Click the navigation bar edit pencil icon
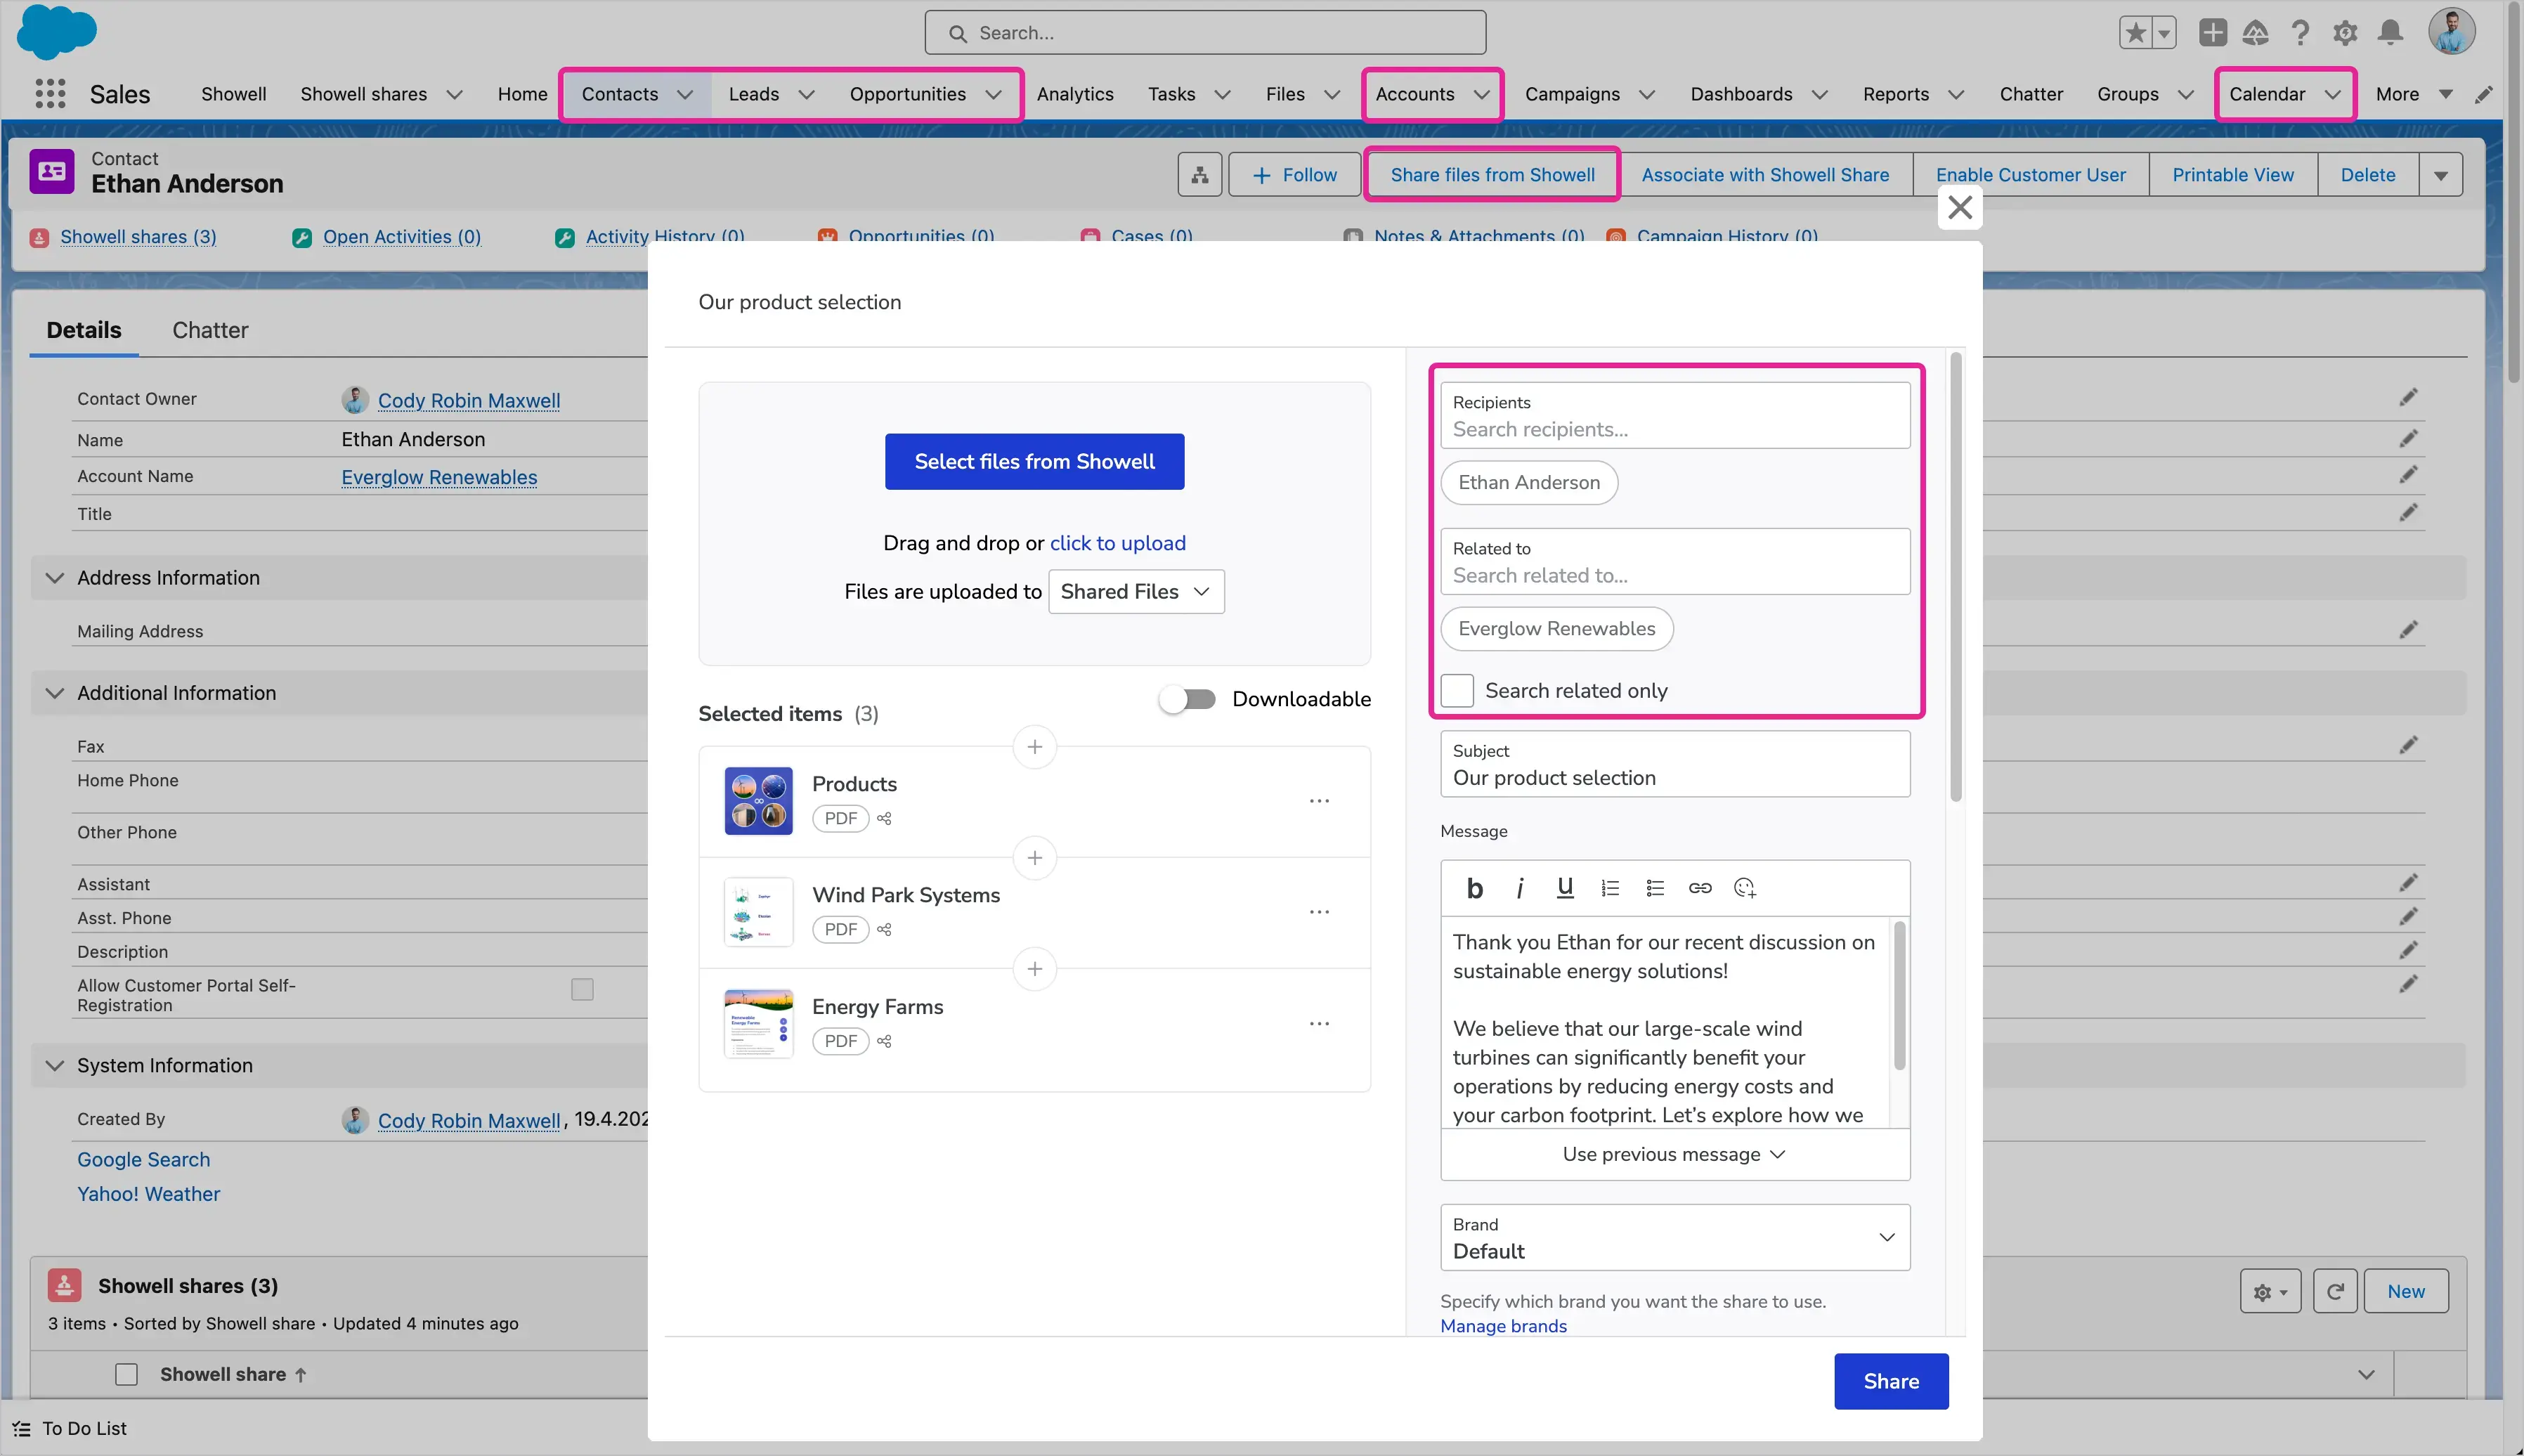Screen dimensions: 2524x1456 2484,94
